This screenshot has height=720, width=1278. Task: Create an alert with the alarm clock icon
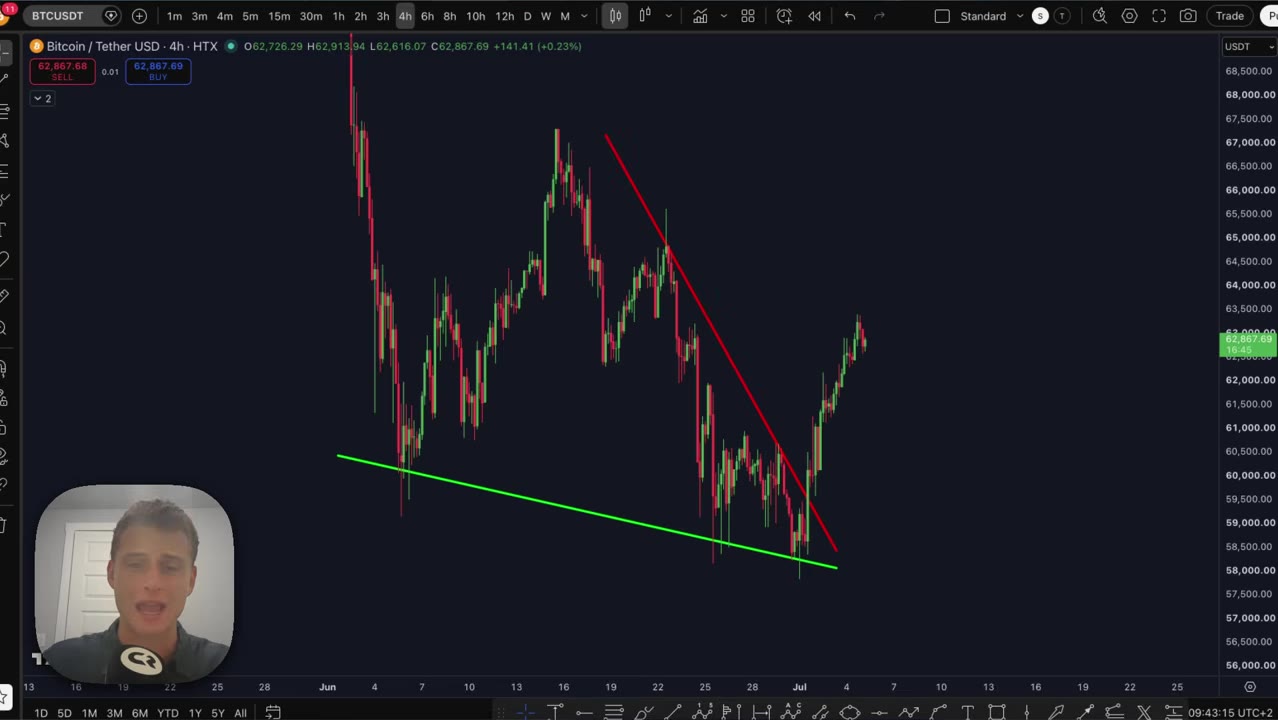pyautogui.click(x=784, y=16)
